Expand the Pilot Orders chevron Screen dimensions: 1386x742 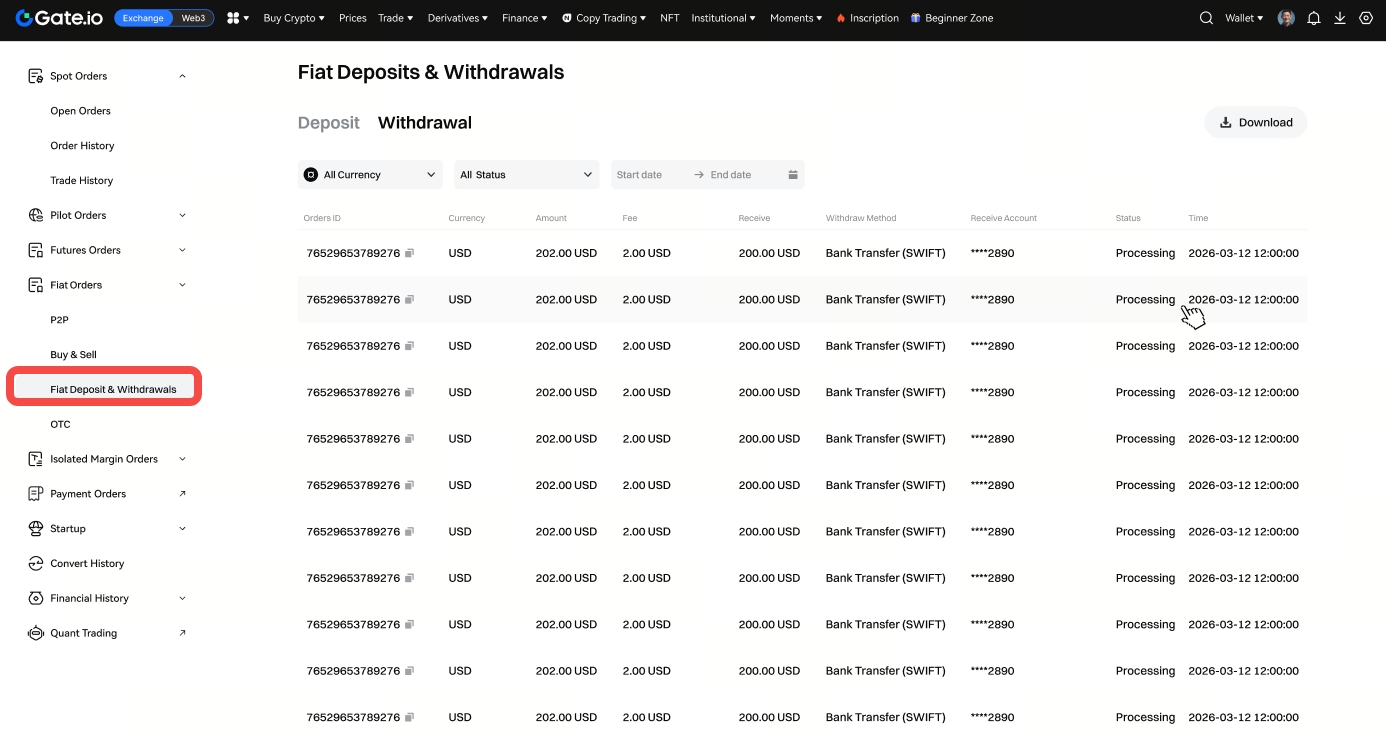(x=182, y=215)
